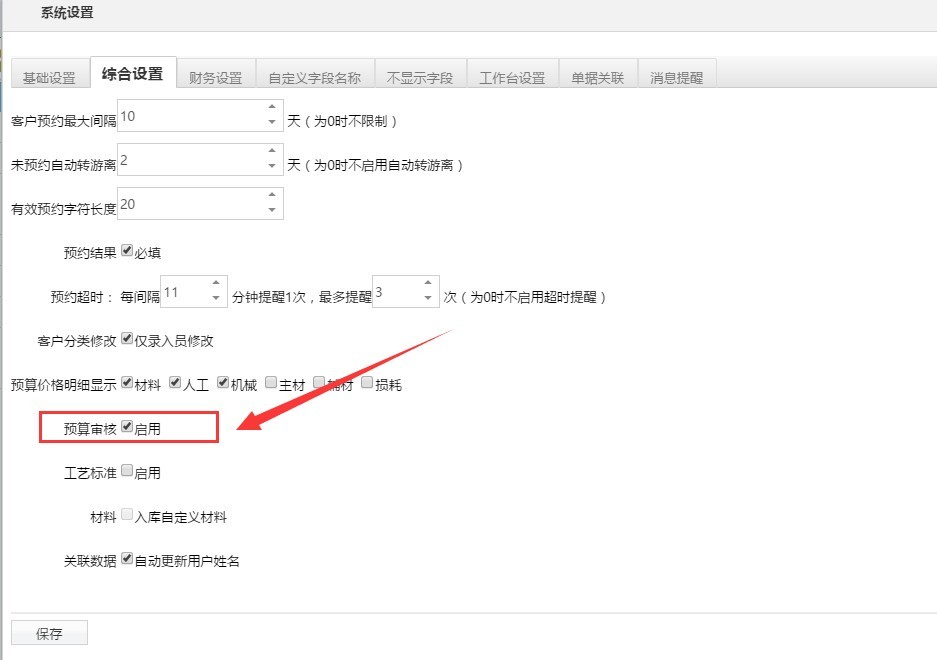937x660 pixels.
Task: Open the 财务设置 tab
Action: (216, 74)
